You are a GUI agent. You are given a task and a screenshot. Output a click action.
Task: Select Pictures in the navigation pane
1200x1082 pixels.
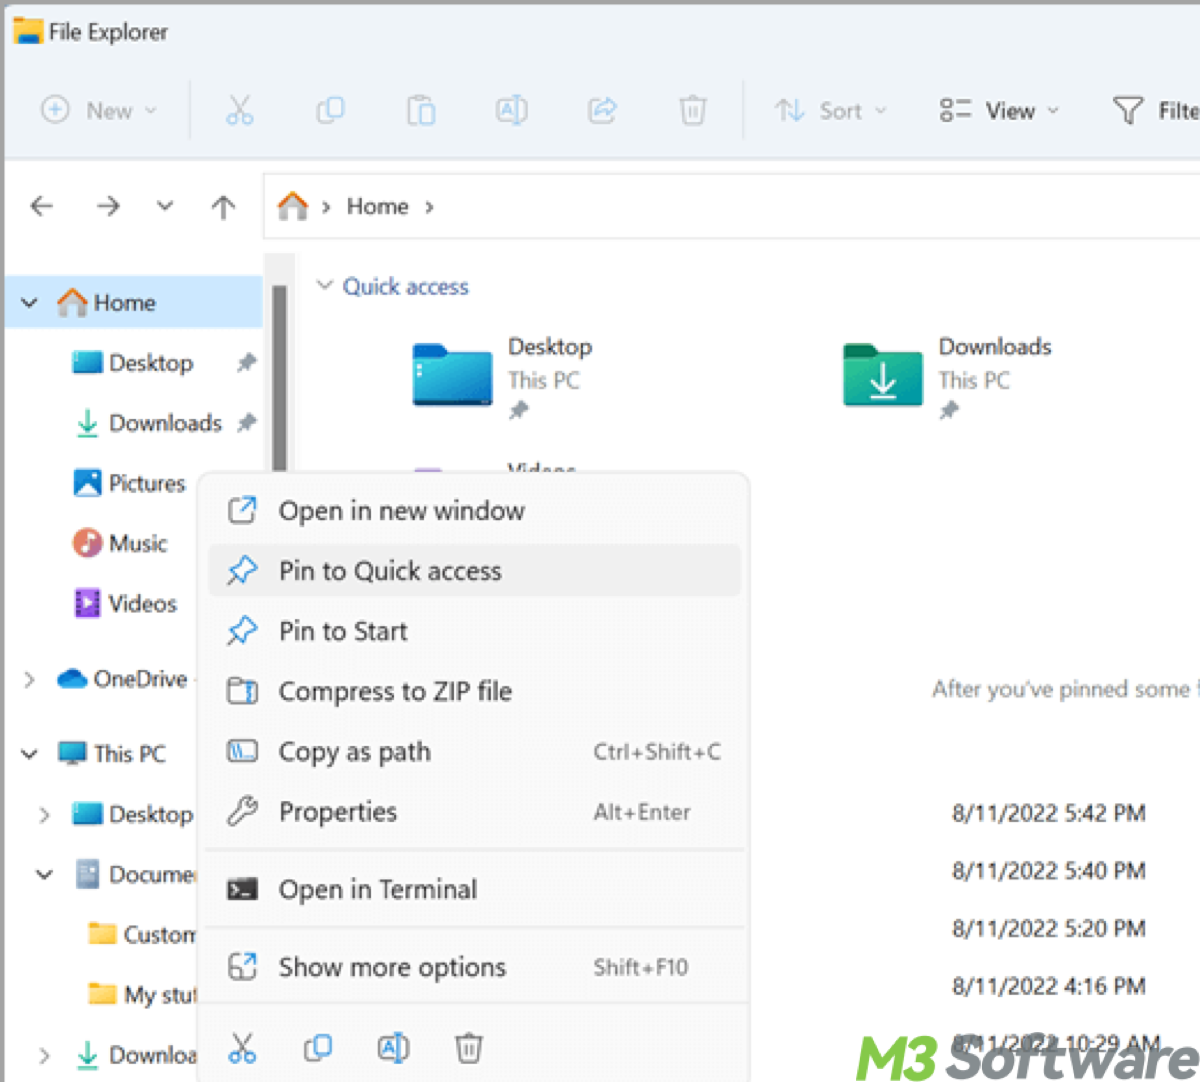[x=130, y=483]
